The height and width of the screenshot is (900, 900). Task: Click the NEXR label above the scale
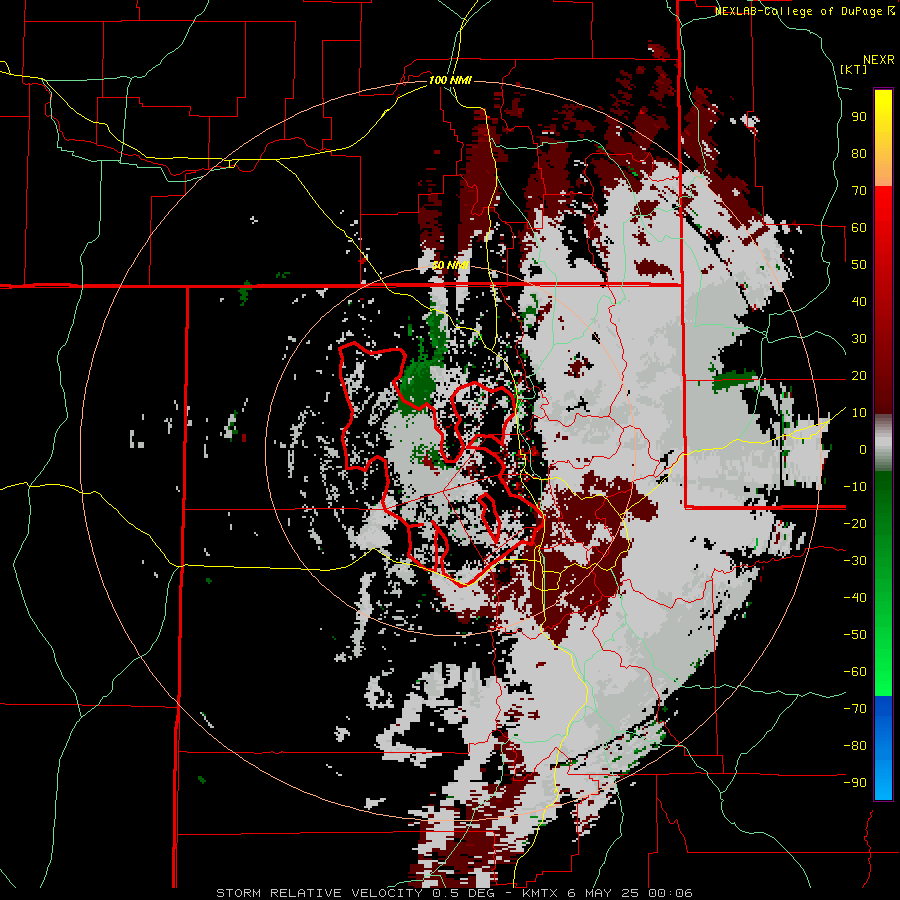[879, 60]
